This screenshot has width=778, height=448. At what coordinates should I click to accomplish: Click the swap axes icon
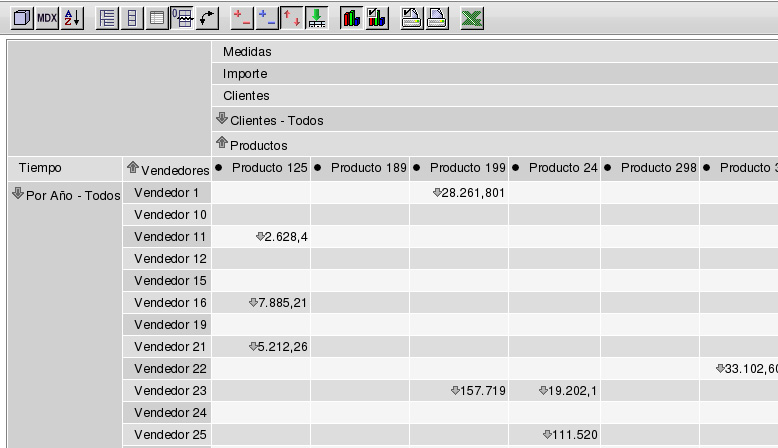click(207, 18)
